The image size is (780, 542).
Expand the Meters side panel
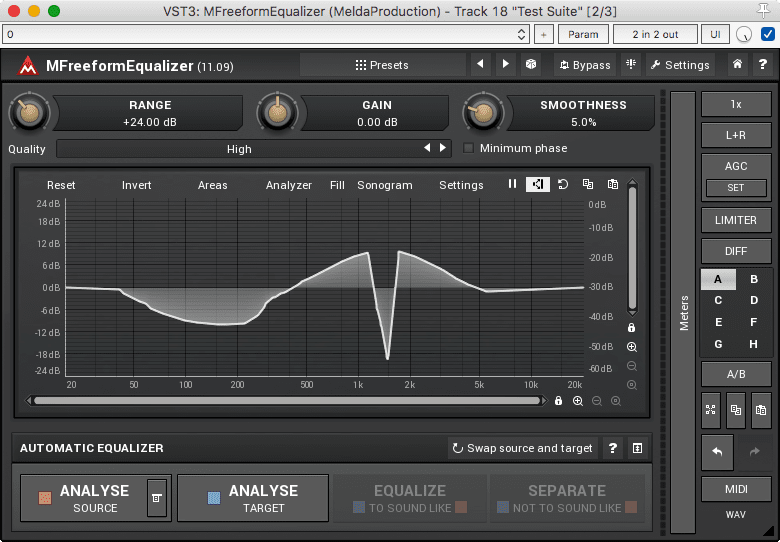pyautogui.click(x=683, y=312)
